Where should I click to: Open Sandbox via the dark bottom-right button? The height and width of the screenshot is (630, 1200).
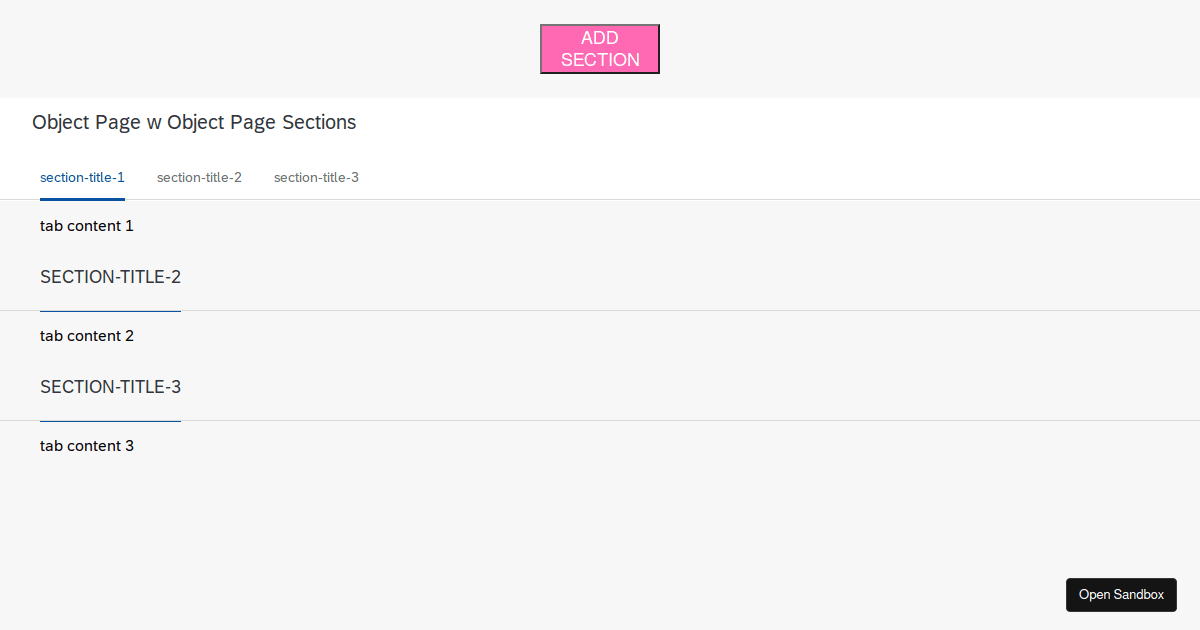point(1121,594)
